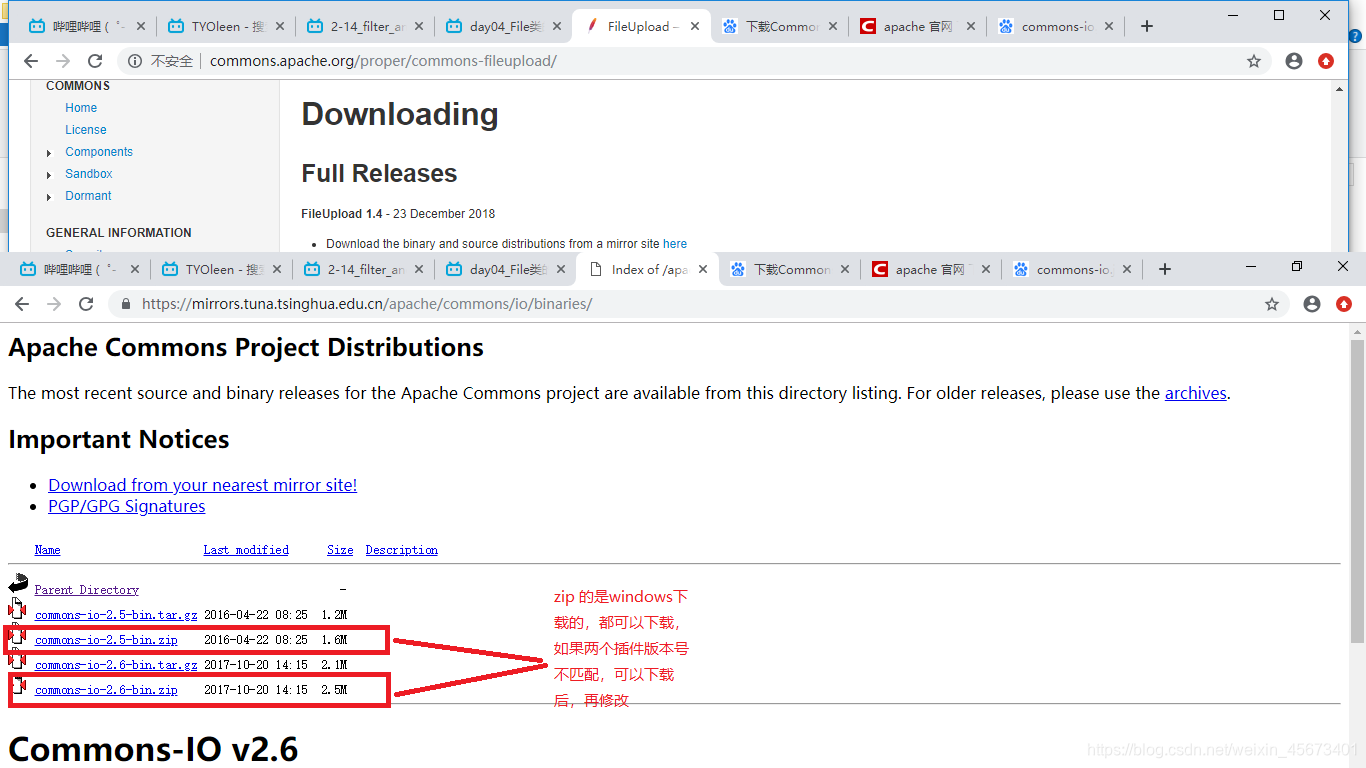The height and width of the screenshot is (768, 1366).
Task: Open the License sidebar link
Action: (86, 130)
